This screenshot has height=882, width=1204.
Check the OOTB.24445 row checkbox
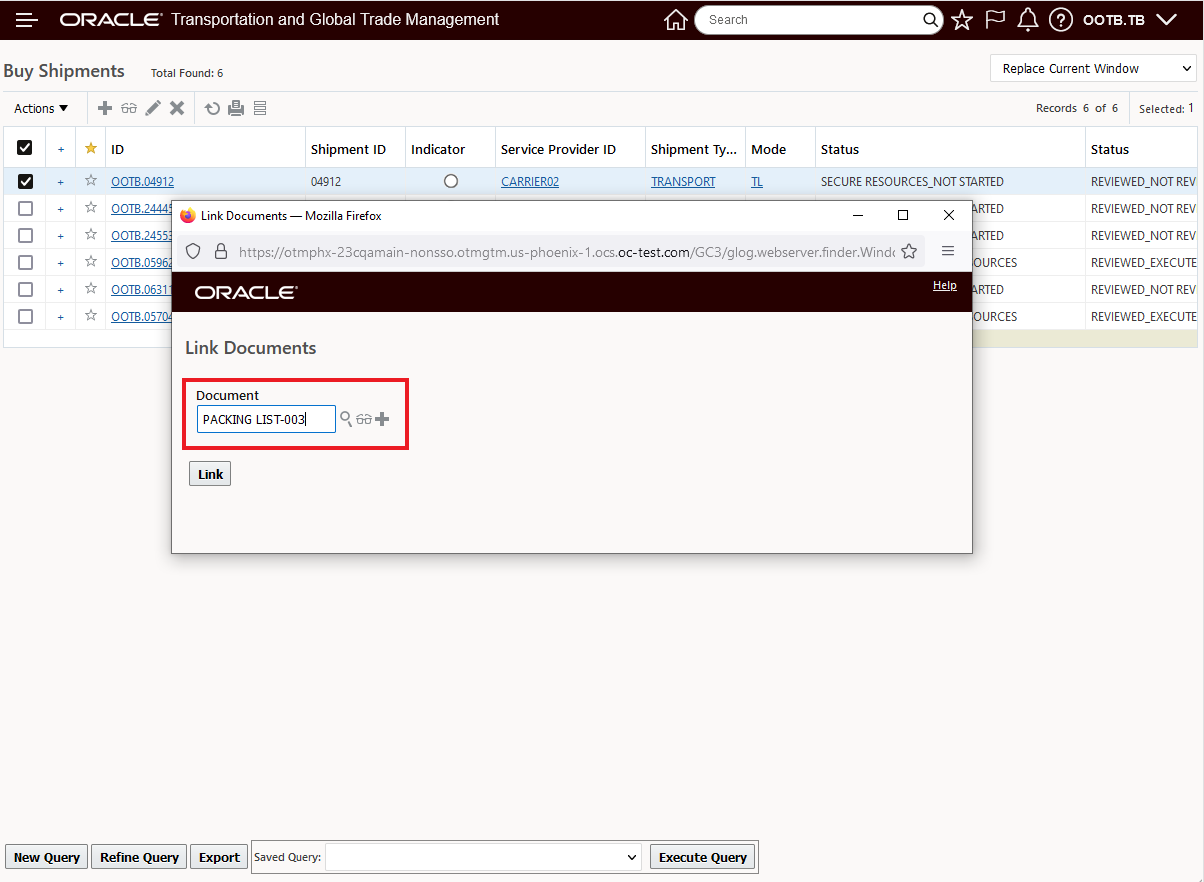[x=25, y=208]
